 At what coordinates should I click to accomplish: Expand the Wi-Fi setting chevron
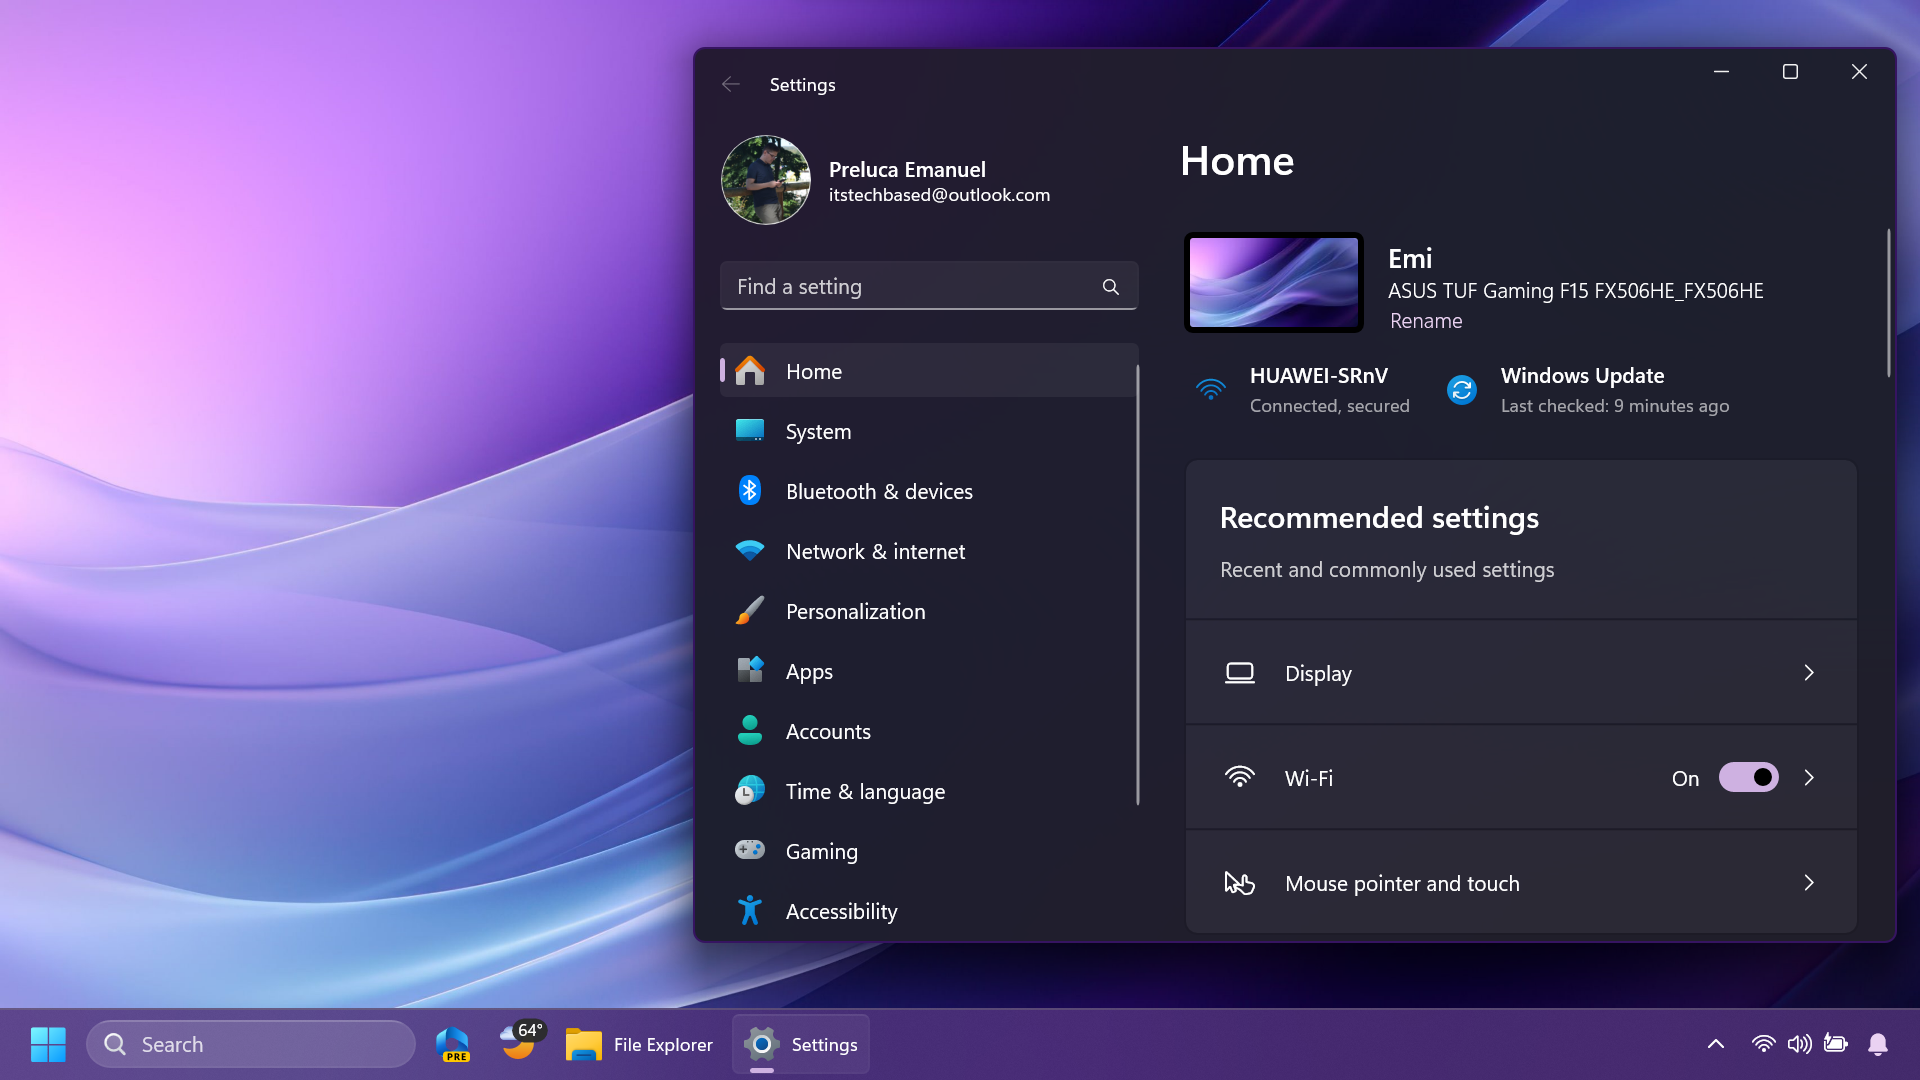[x=1809, y=778]
